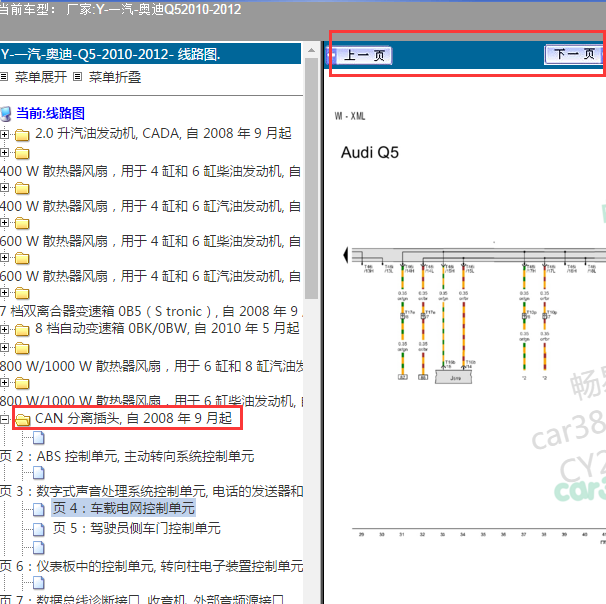The image size is (606, 604).
Task: Click the 上一页 previous page button
Action: pos(364,55)
